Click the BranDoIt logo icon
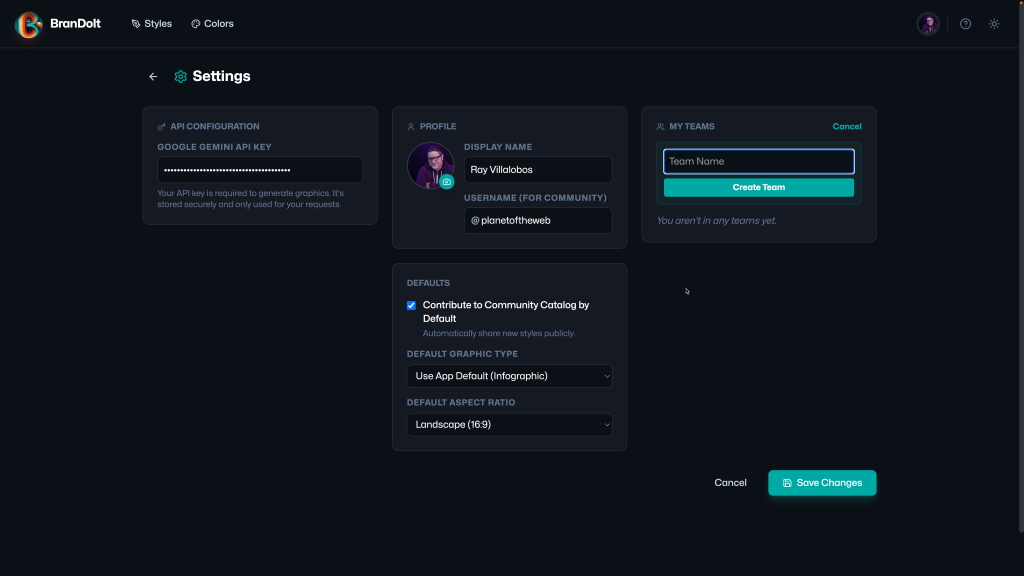The width and height of the screenshot is (1024, 576). click(x=29, y=24)
